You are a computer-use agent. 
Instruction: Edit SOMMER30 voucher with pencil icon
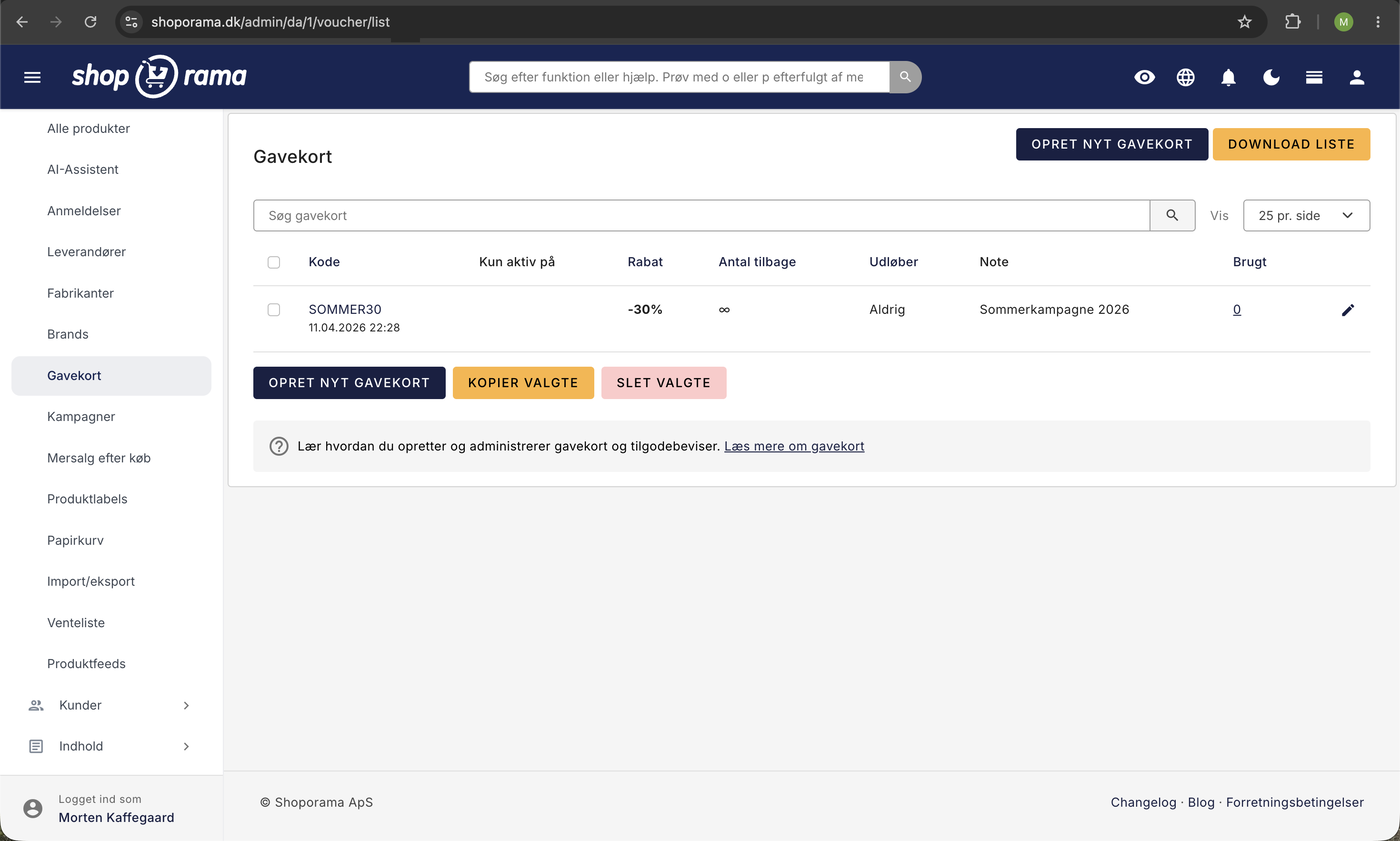click(1348, 310)
